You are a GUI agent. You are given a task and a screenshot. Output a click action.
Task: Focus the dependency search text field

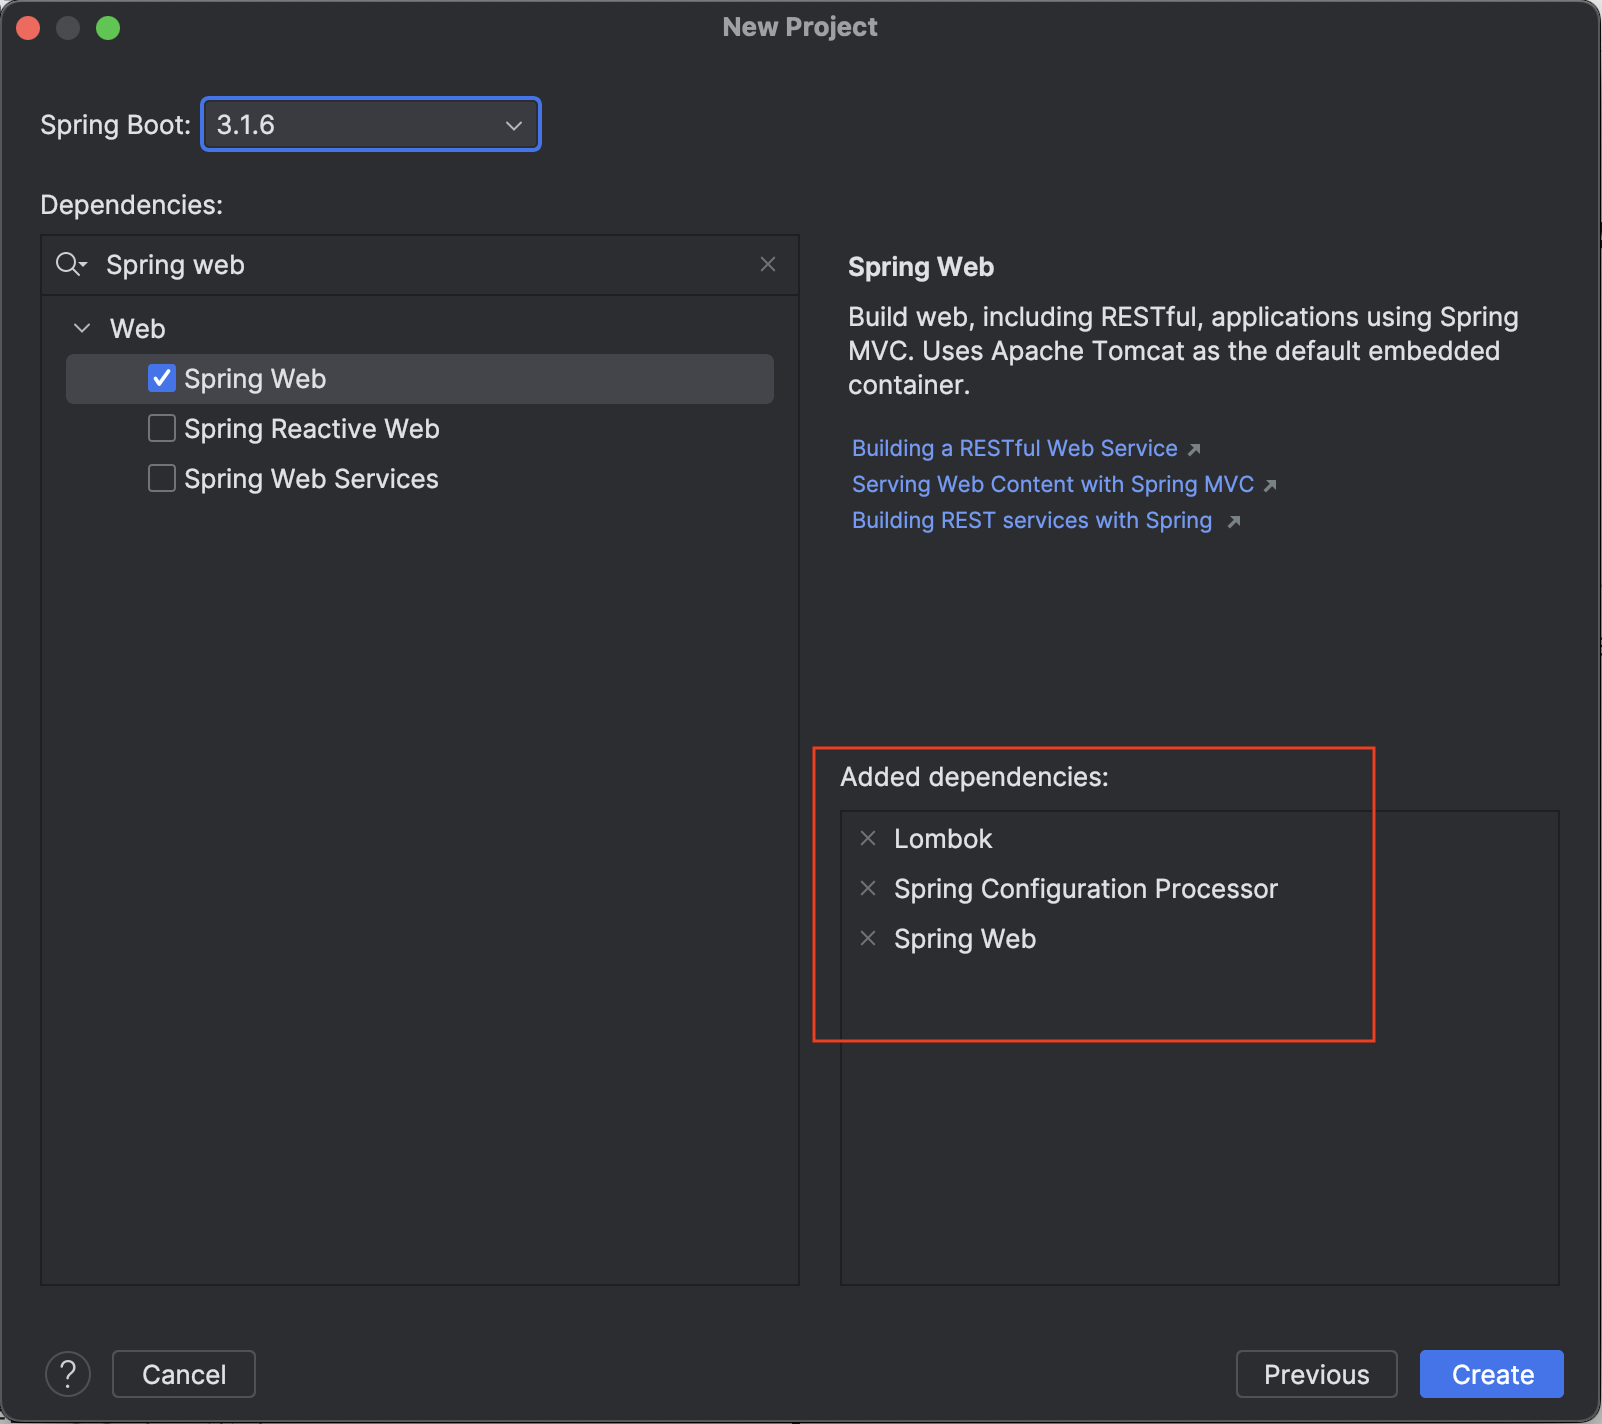coord(420,264)
